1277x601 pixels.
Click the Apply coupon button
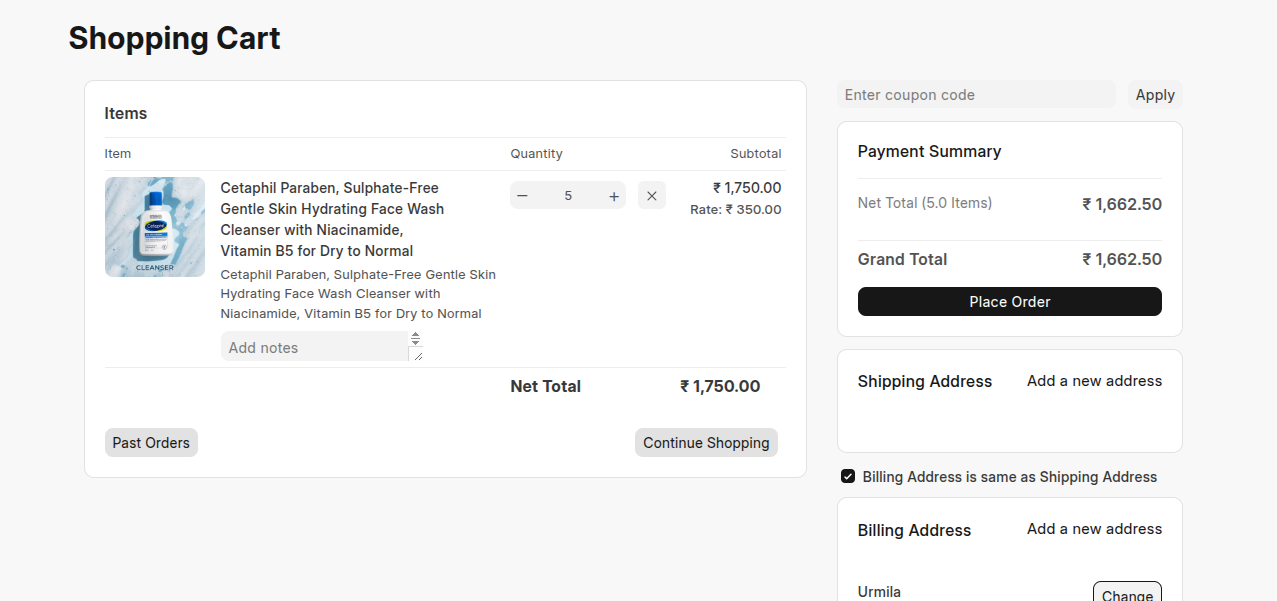(1155, 95)
